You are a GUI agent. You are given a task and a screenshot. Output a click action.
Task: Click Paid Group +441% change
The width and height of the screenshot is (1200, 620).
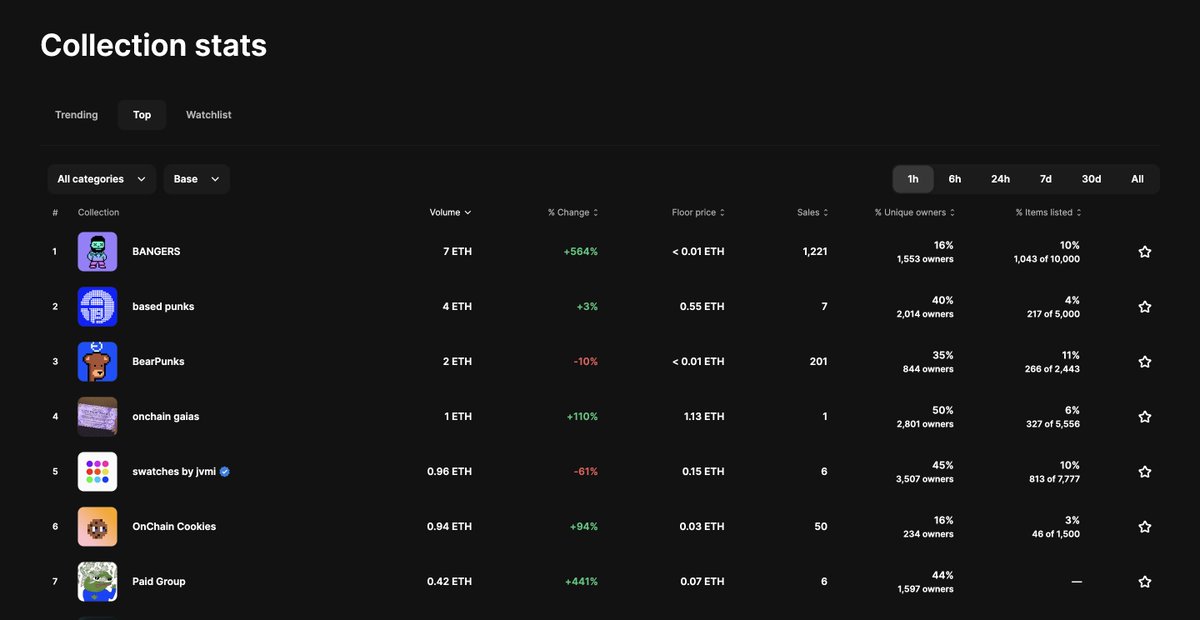(x=581, y=582)
